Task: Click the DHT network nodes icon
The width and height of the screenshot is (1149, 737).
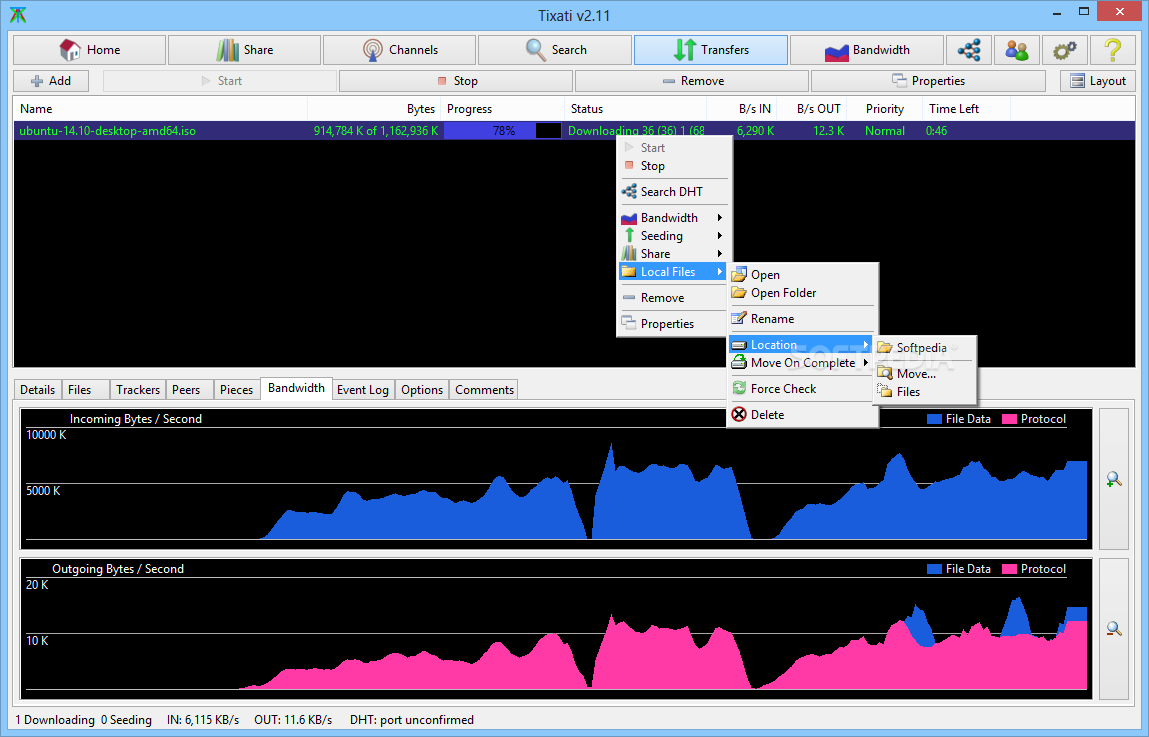Action: pos(969,50)
